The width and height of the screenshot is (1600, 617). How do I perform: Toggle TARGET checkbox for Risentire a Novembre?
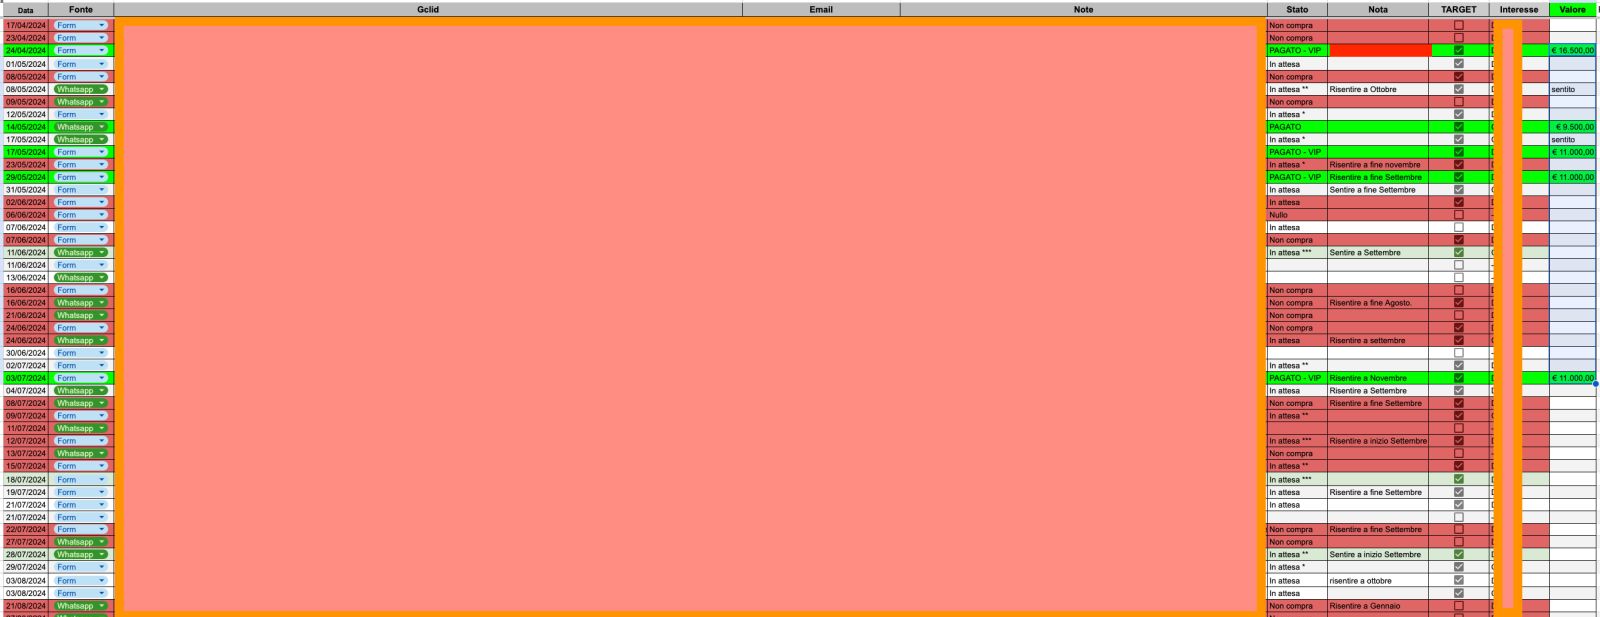pyautogui.click(x=1458, y=378)
